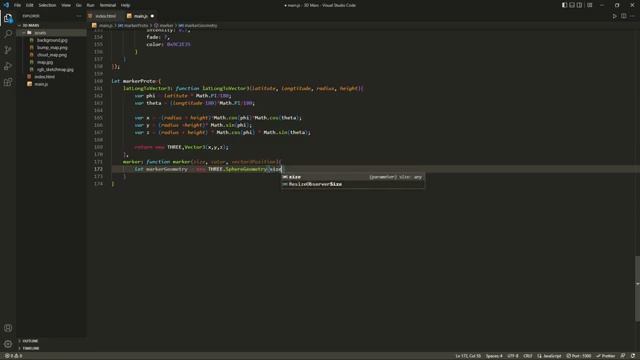This screenshot has width=640, height=360.
Task: Click the Port: 5500 Live Server status item
Action: coord(579,356)
